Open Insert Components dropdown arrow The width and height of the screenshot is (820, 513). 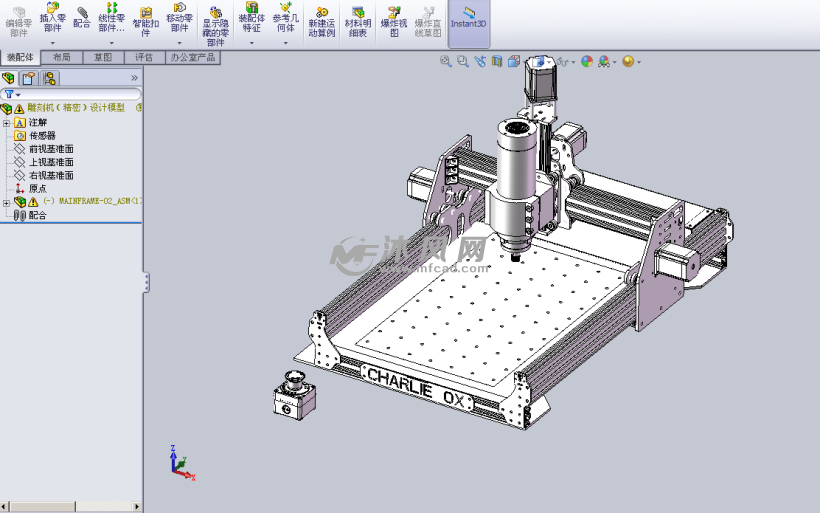[52, 43]
